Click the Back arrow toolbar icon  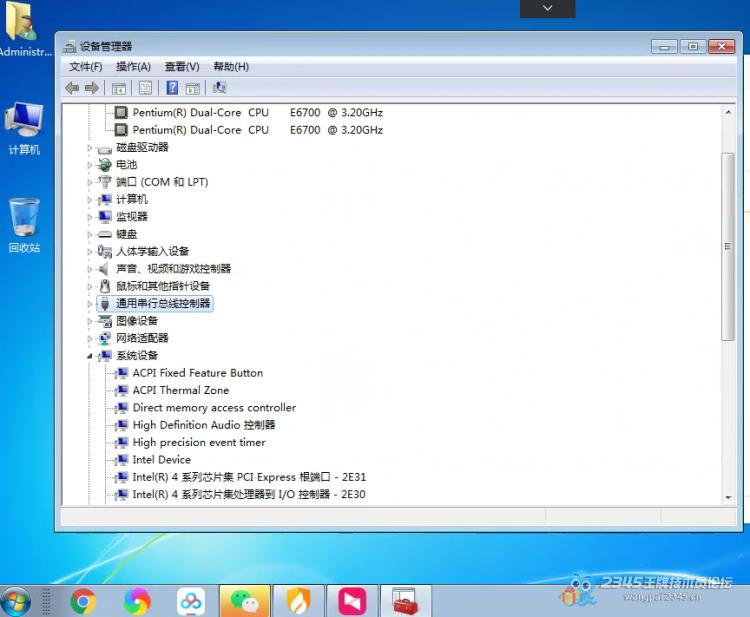72,88
